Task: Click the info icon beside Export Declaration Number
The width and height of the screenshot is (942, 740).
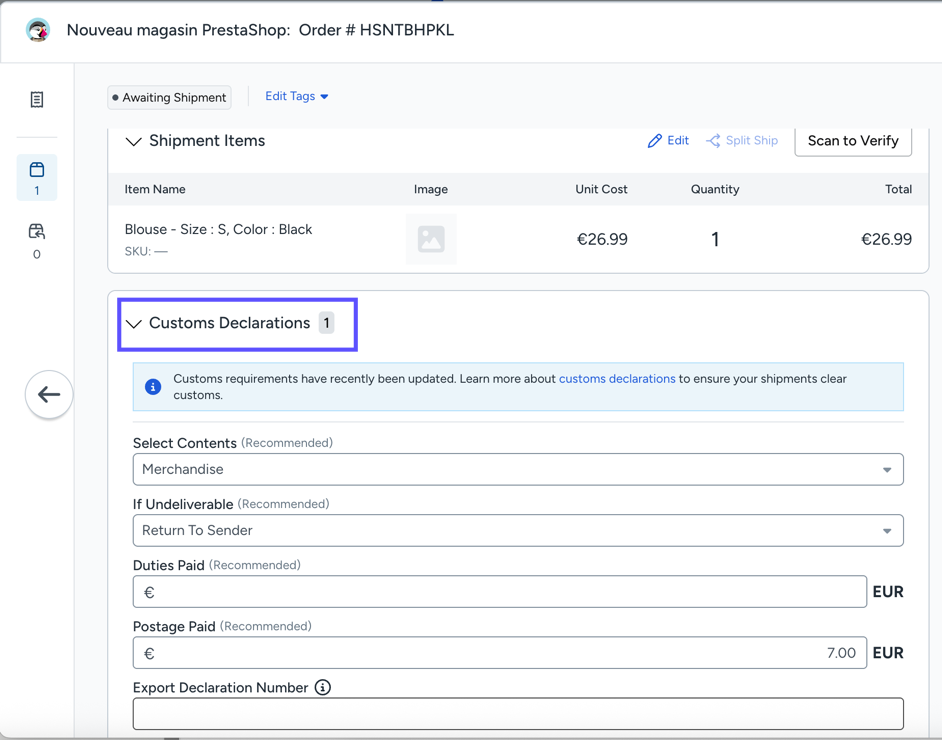Action: tap(323, 687)
